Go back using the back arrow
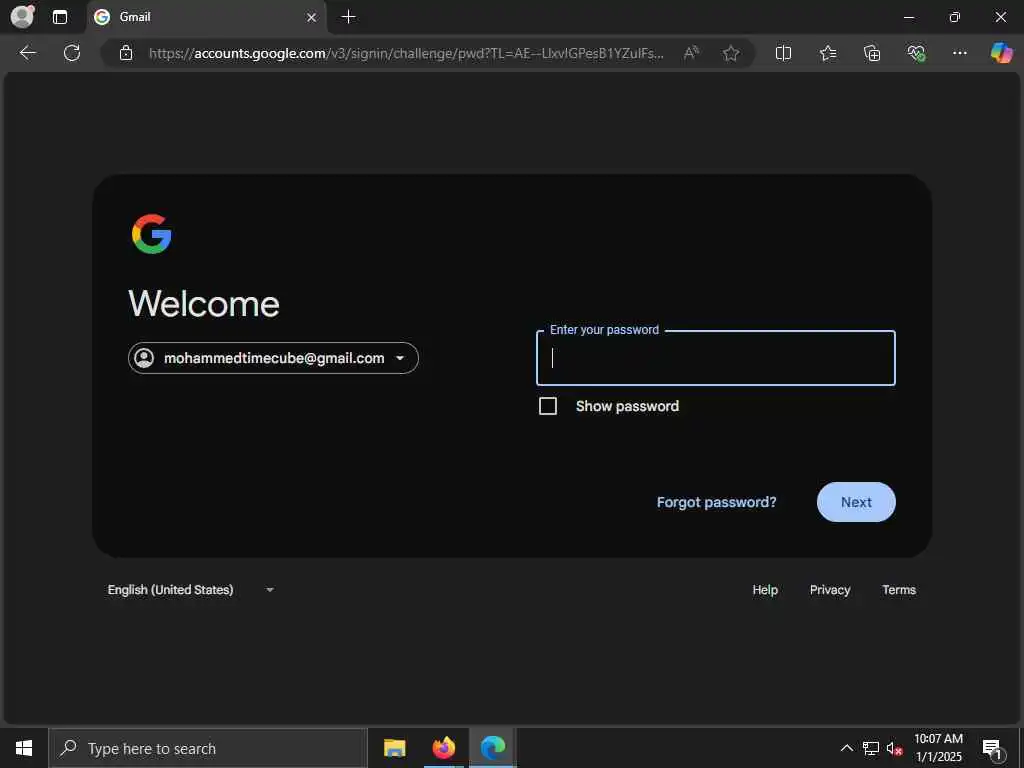This screenshot has height=768, width=1024. (28, 53)
